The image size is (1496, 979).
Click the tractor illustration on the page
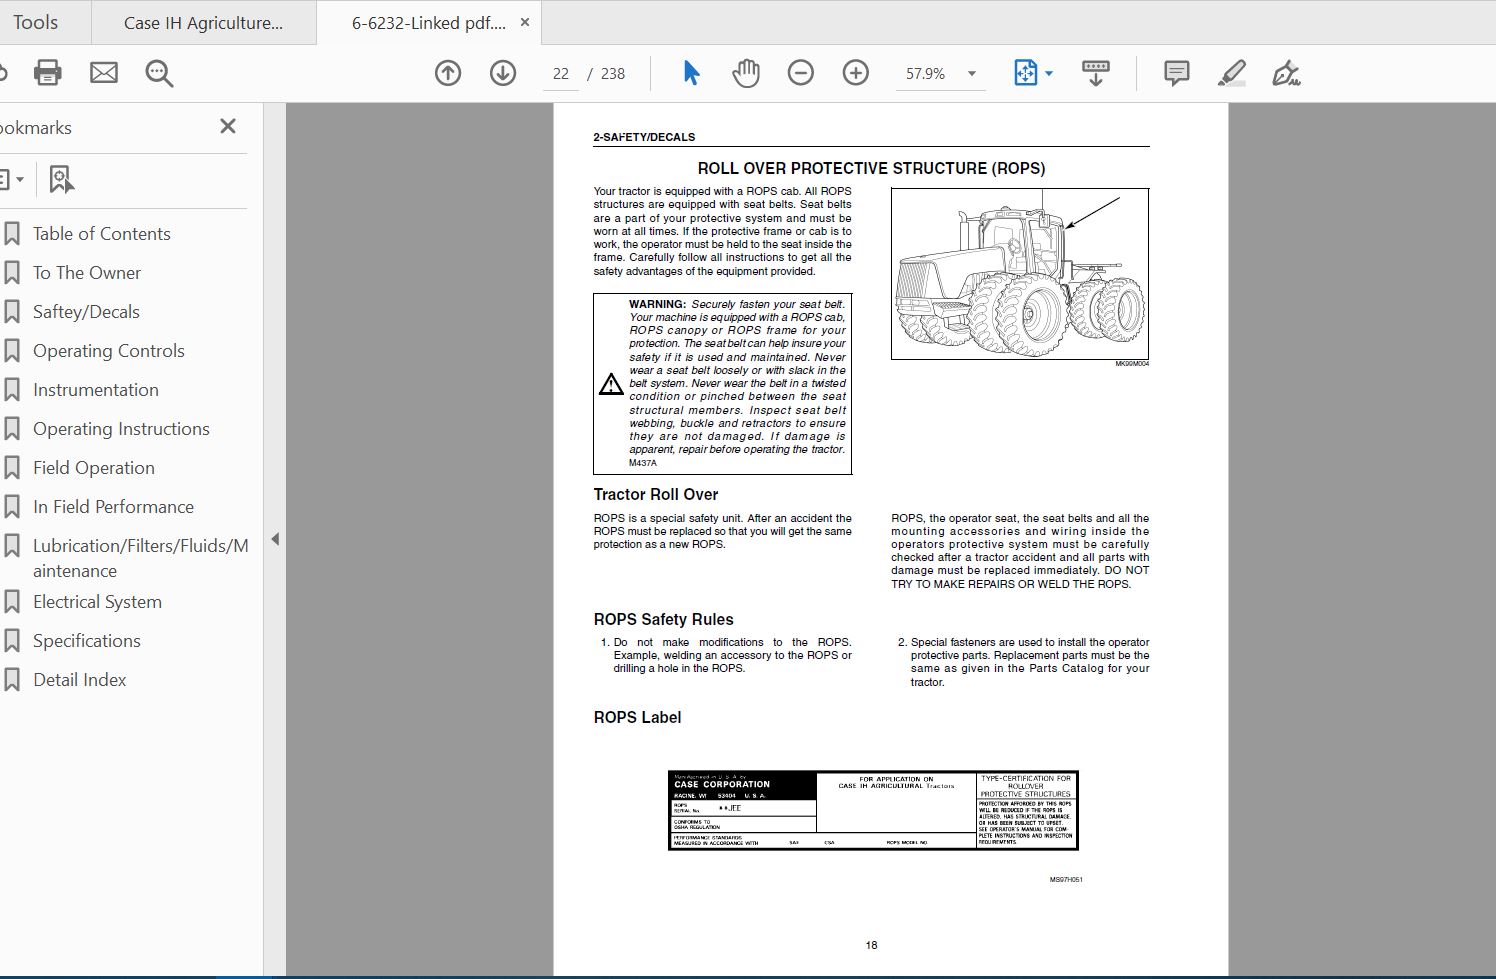(1020, 274)
